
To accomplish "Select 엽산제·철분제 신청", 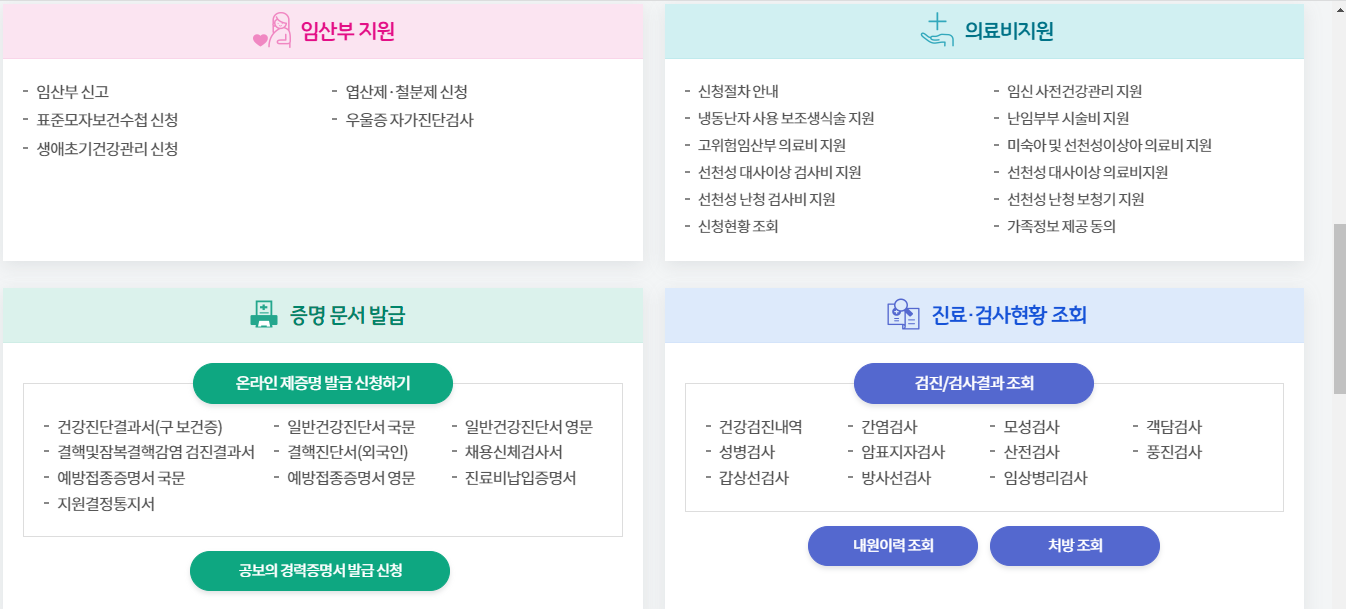I will pyautogui.click(x=404, y=91).
